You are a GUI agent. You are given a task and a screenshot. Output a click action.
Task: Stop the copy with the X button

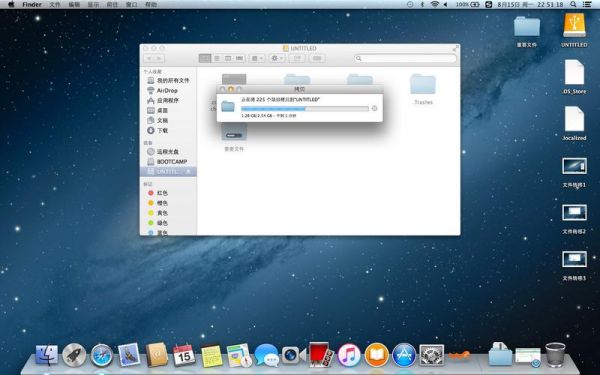tap(374, 108)
